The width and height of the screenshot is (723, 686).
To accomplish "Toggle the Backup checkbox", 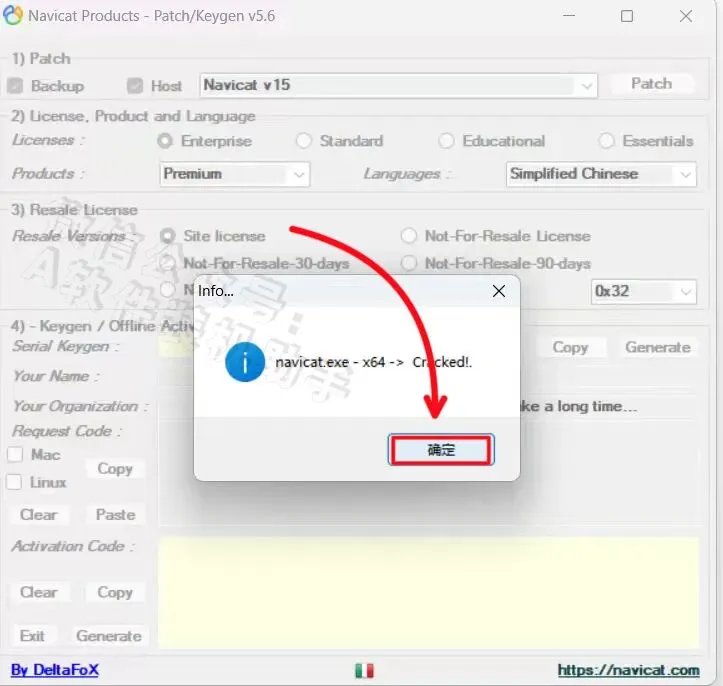I will pos(15,86).
